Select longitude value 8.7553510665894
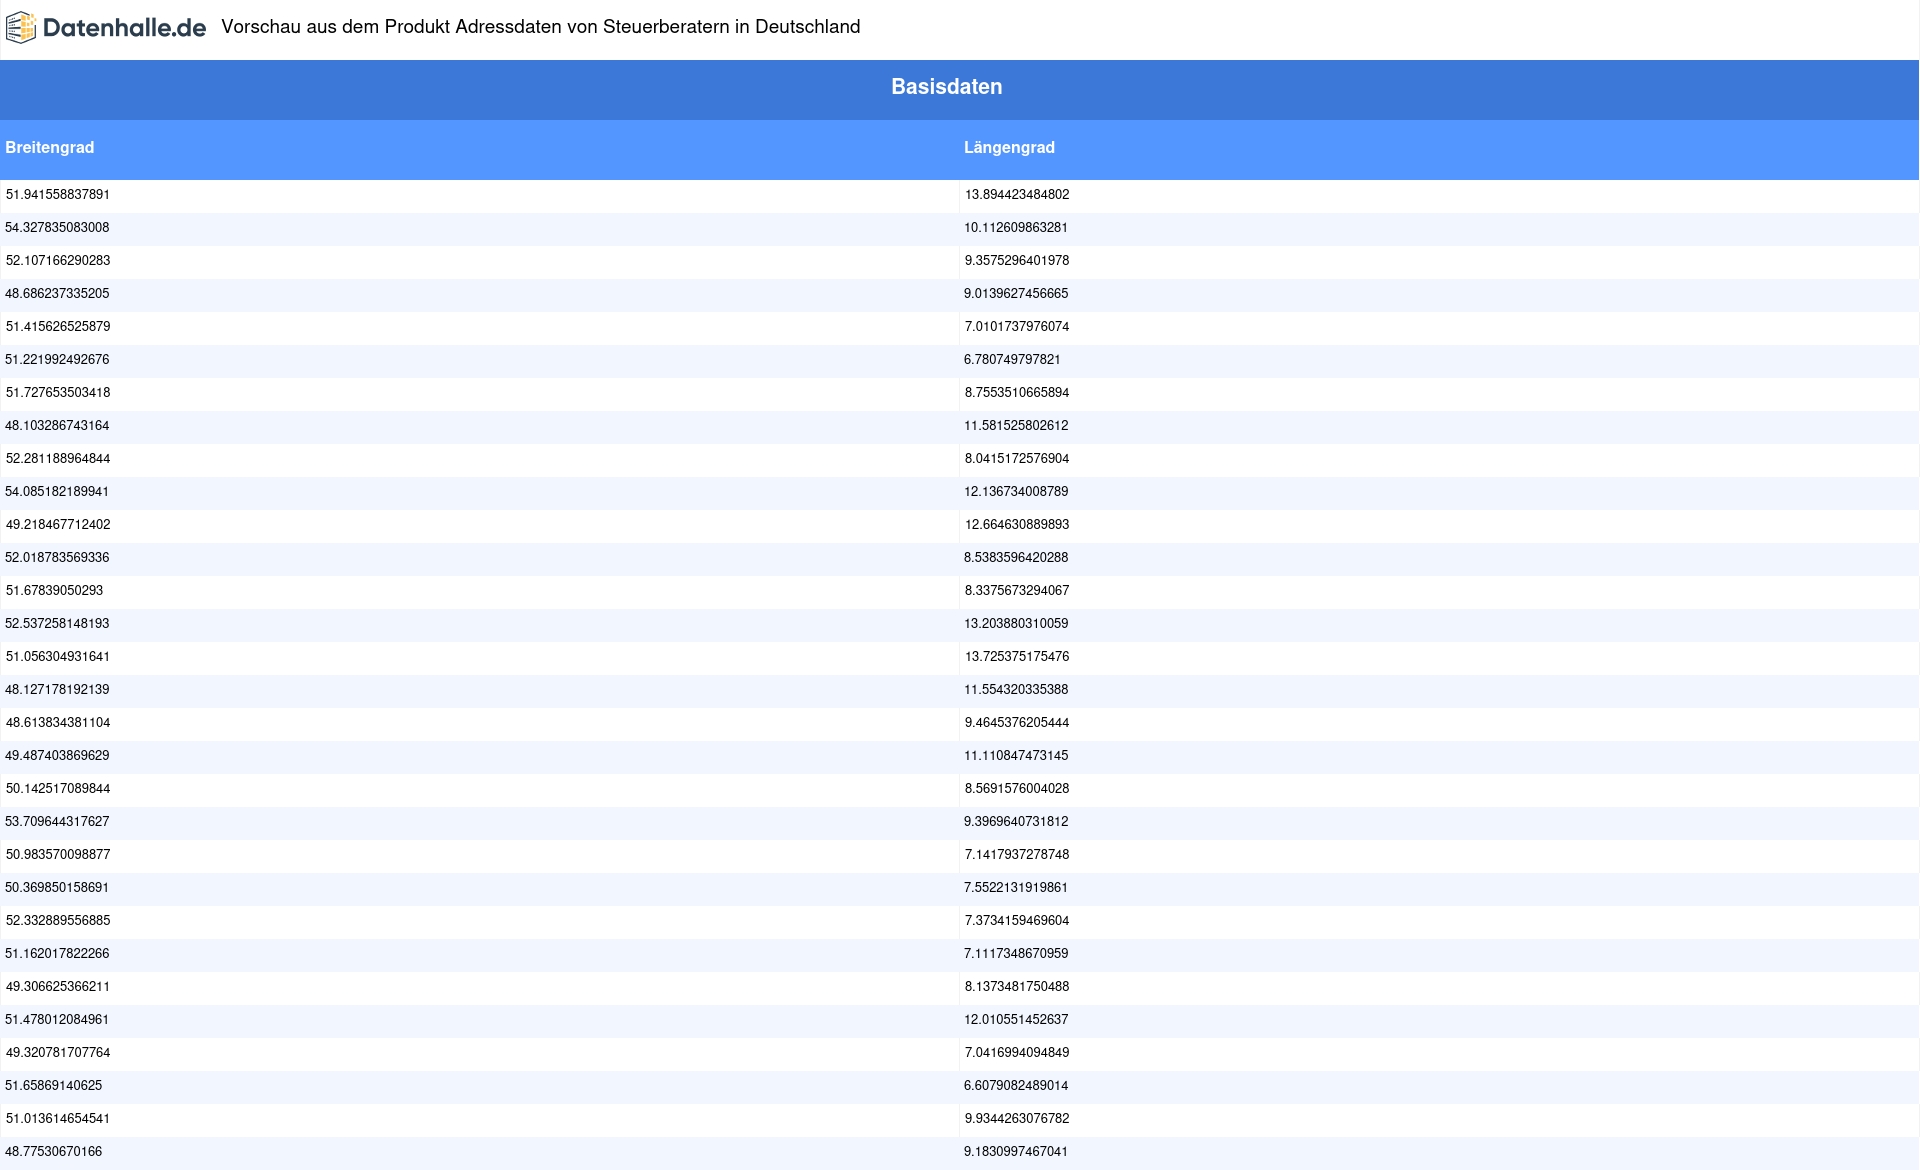 [1017, 393]
